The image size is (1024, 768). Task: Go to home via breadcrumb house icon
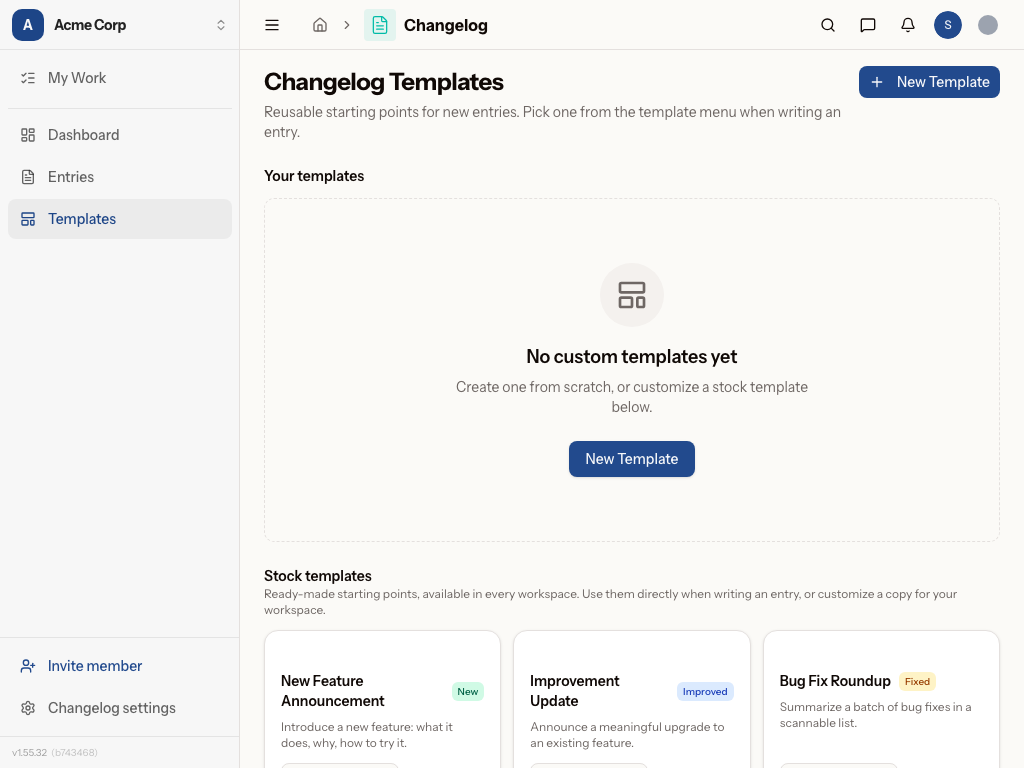point(319,25)
